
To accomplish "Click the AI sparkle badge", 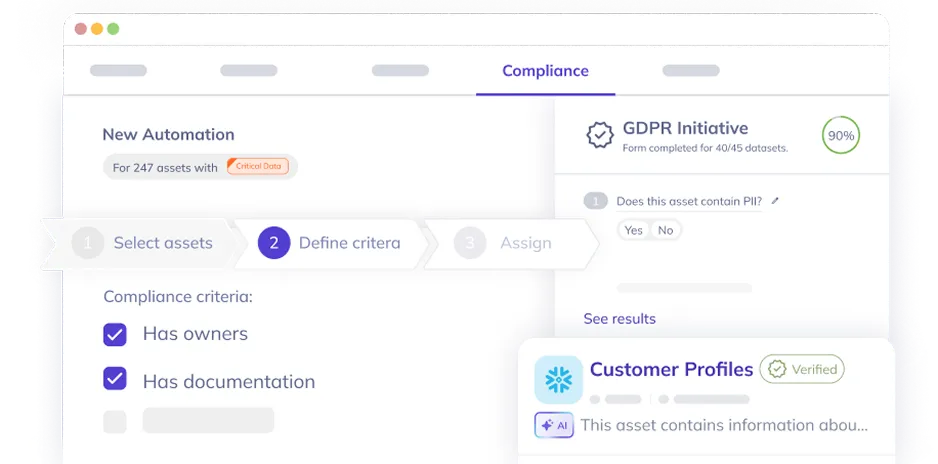I will point(554,425).
